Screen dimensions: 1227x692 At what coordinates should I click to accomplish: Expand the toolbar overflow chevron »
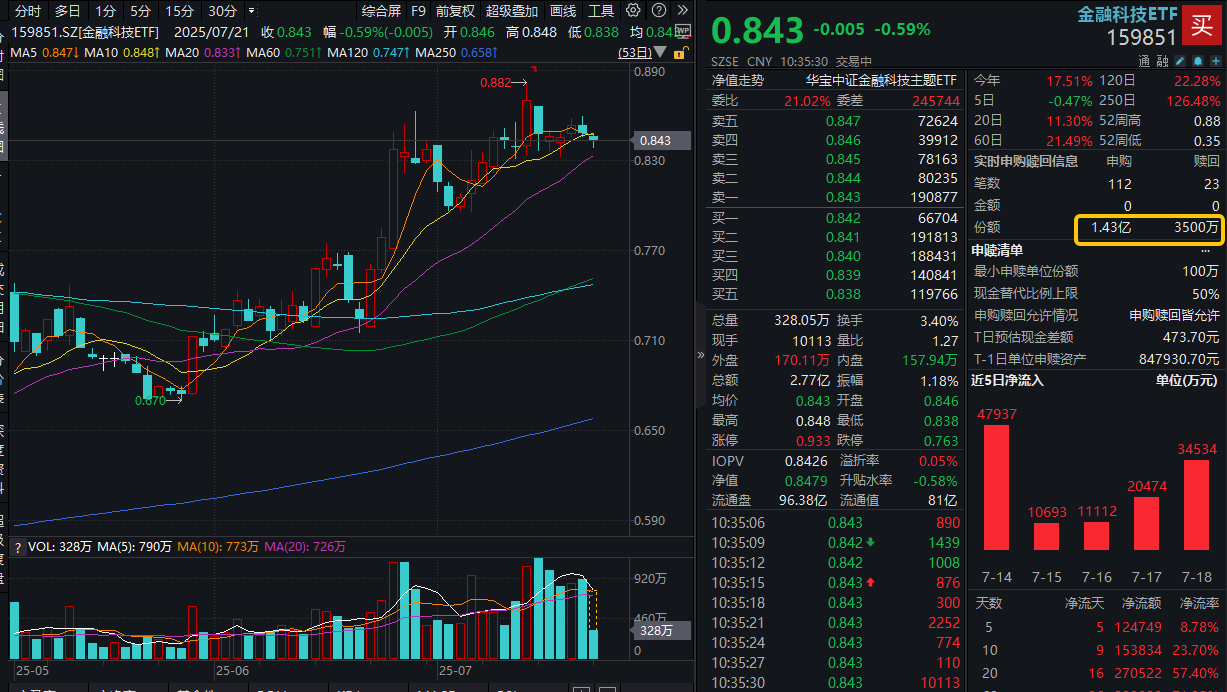684,11
